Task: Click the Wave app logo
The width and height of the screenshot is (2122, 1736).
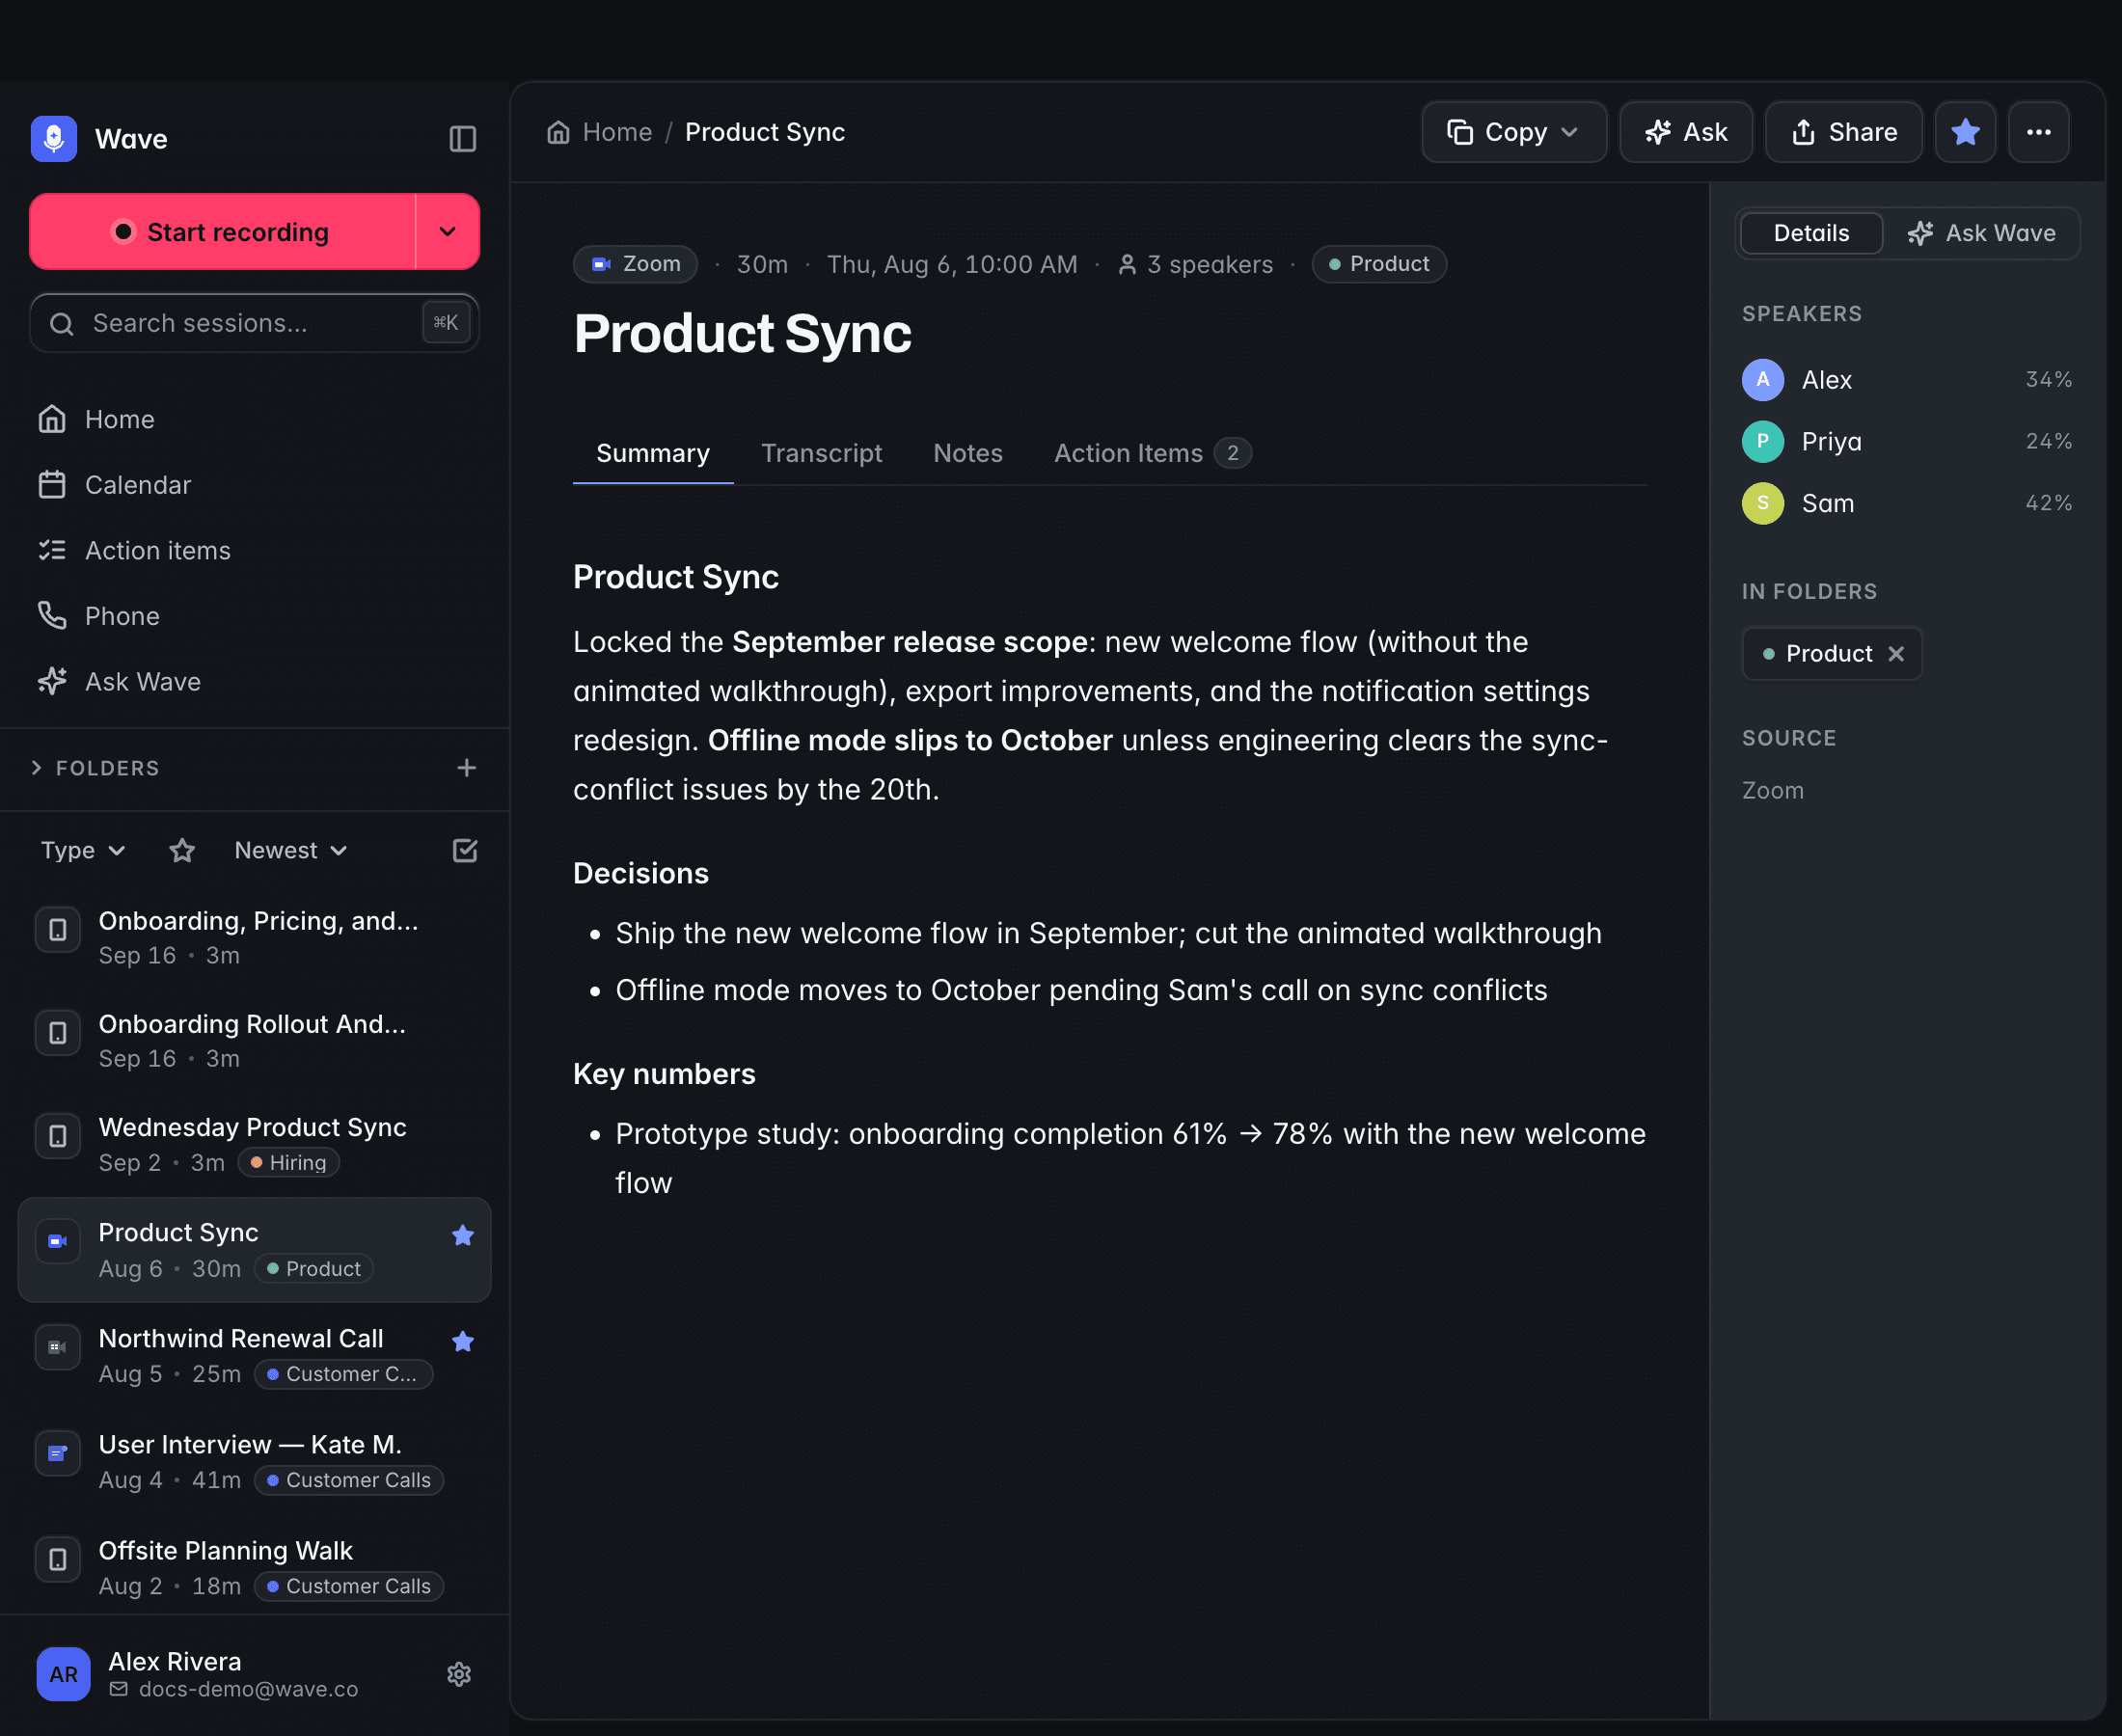Action: (54, 139)
